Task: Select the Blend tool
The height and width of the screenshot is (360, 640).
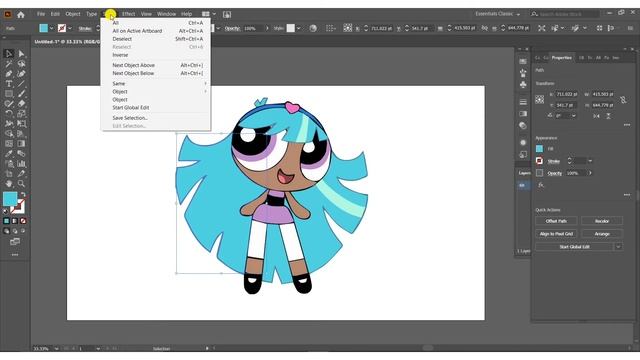Action: (22, 153)
